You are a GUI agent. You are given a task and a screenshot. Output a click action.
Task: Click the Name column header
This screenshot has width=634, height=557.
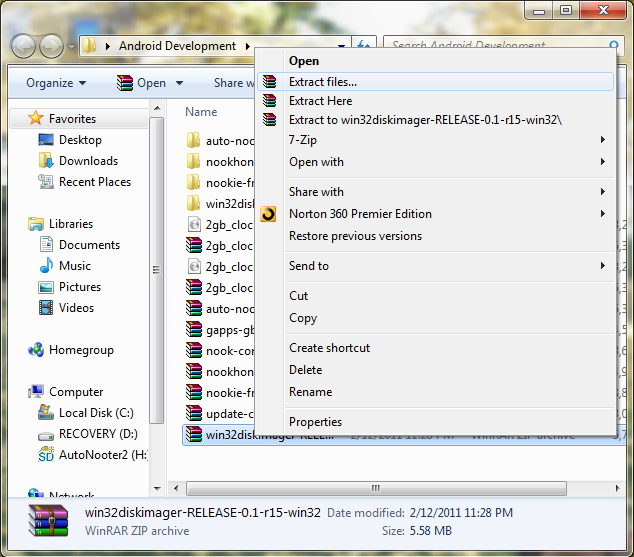coord(201,112)
